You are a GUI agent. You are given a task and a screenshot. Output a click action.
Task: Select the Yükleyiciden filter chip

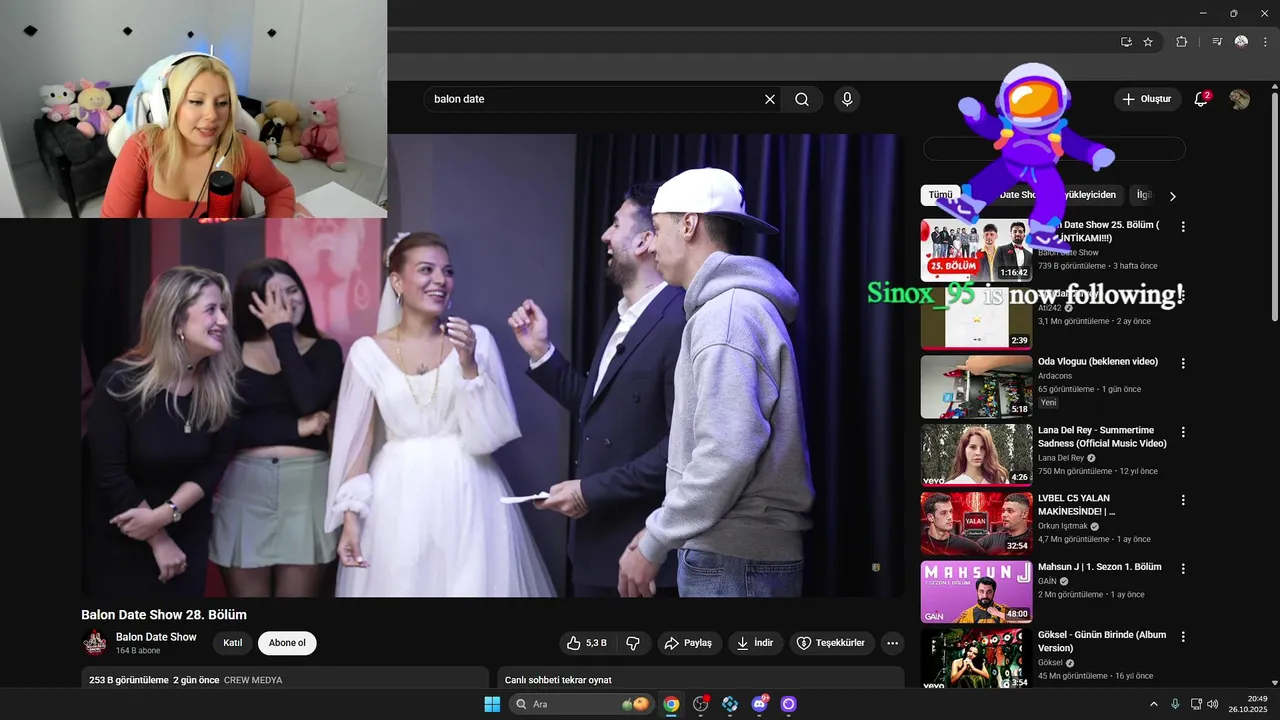(x=1089, y=195)
